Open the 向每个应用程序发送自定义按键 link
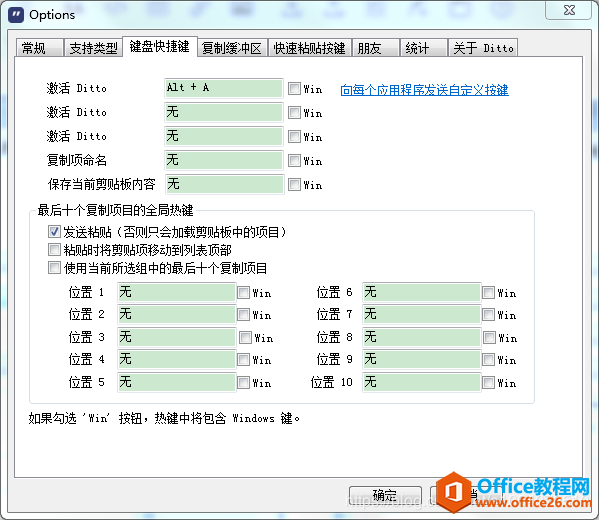Screen dimensions: 599x520 [424, 90]
